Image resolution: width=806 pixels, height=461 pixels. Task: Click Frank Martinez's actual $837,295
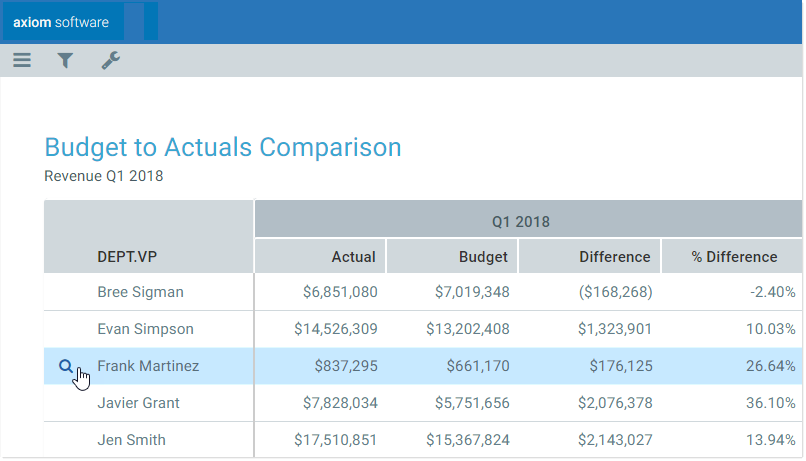(x=346, y=366)
